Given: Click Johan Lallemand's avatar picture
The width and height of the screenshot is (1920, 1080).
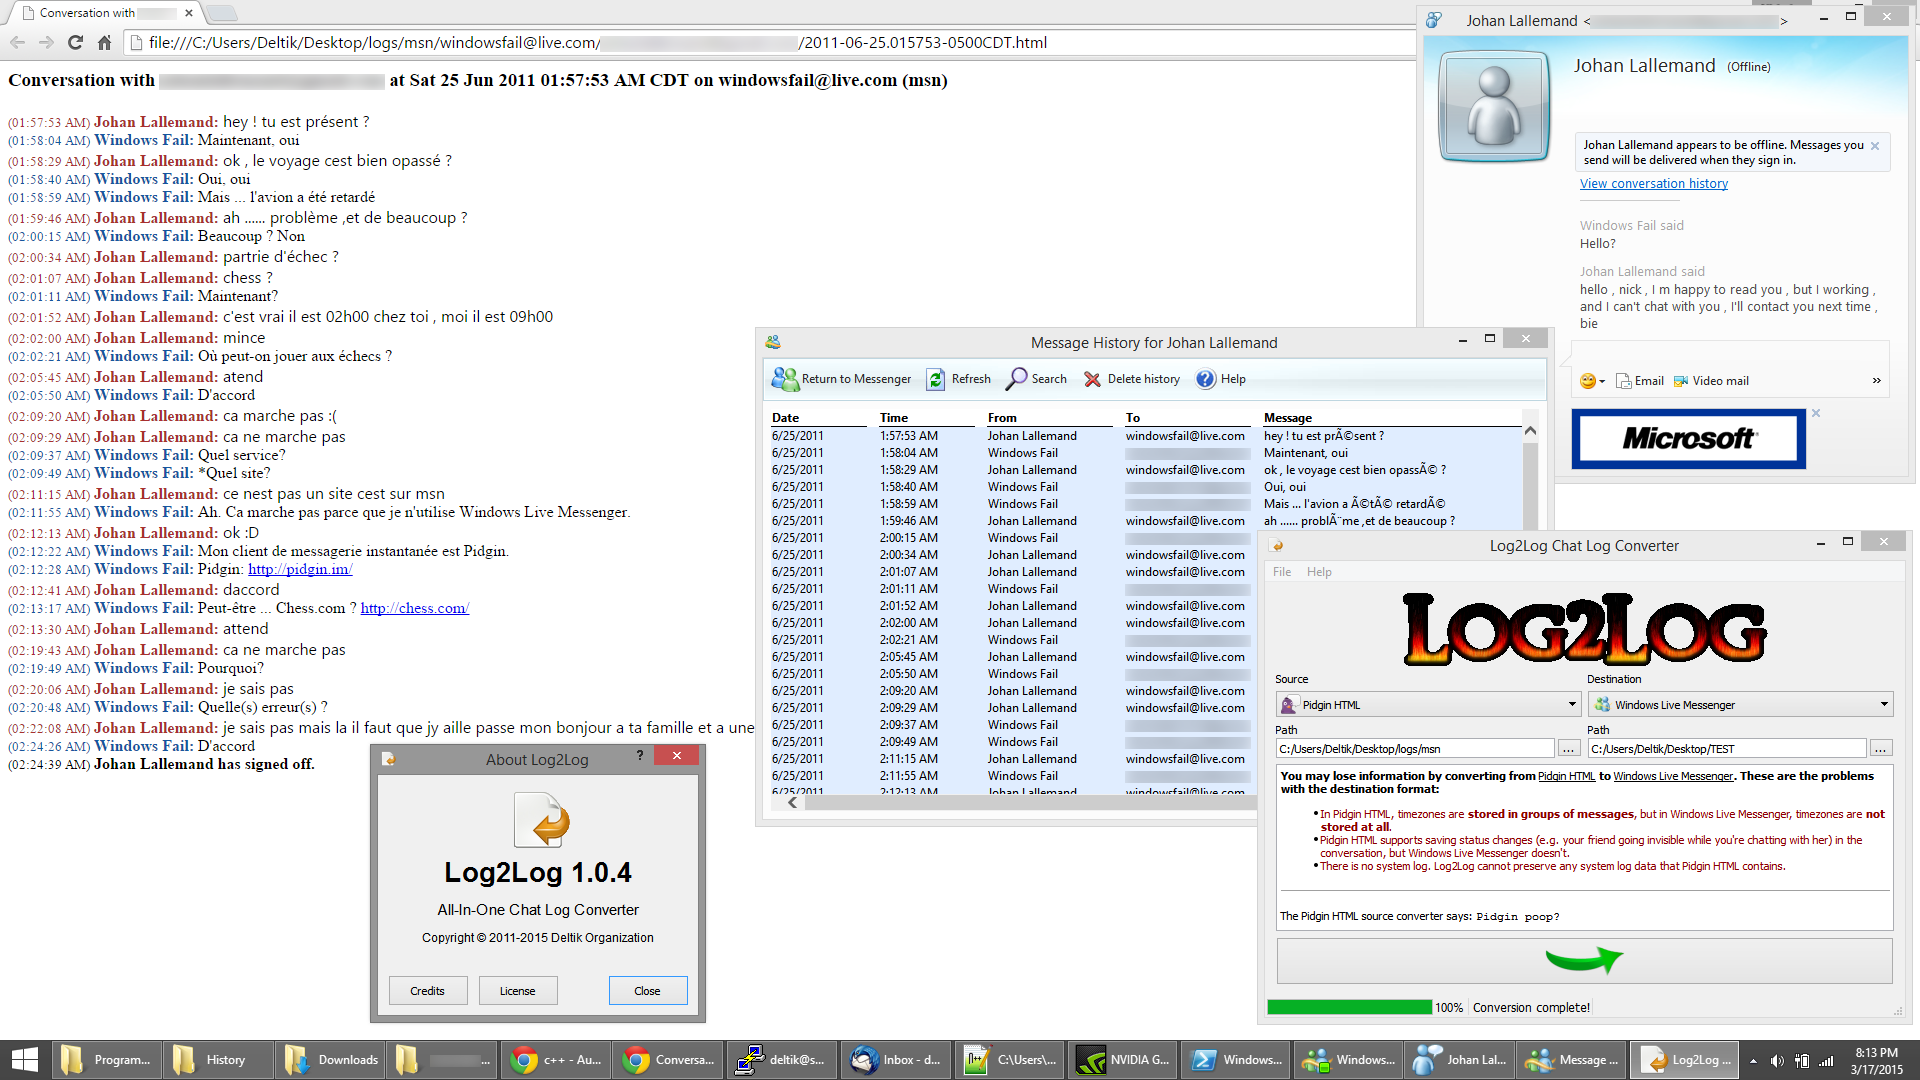Looking at the screenshot, I should (1494, 105).
